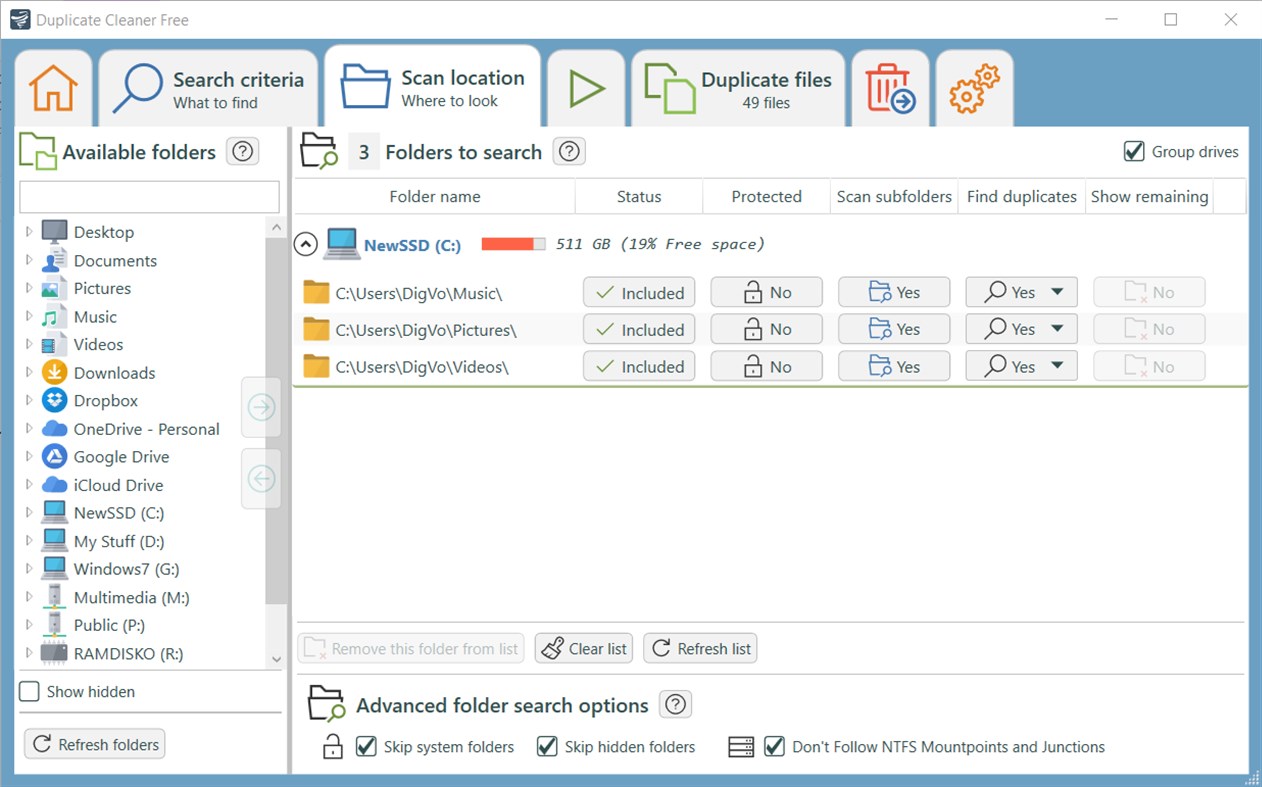This screenshot has height=787, width=1262.
Task: Click the folder filter input field
Action: (148, 196)
